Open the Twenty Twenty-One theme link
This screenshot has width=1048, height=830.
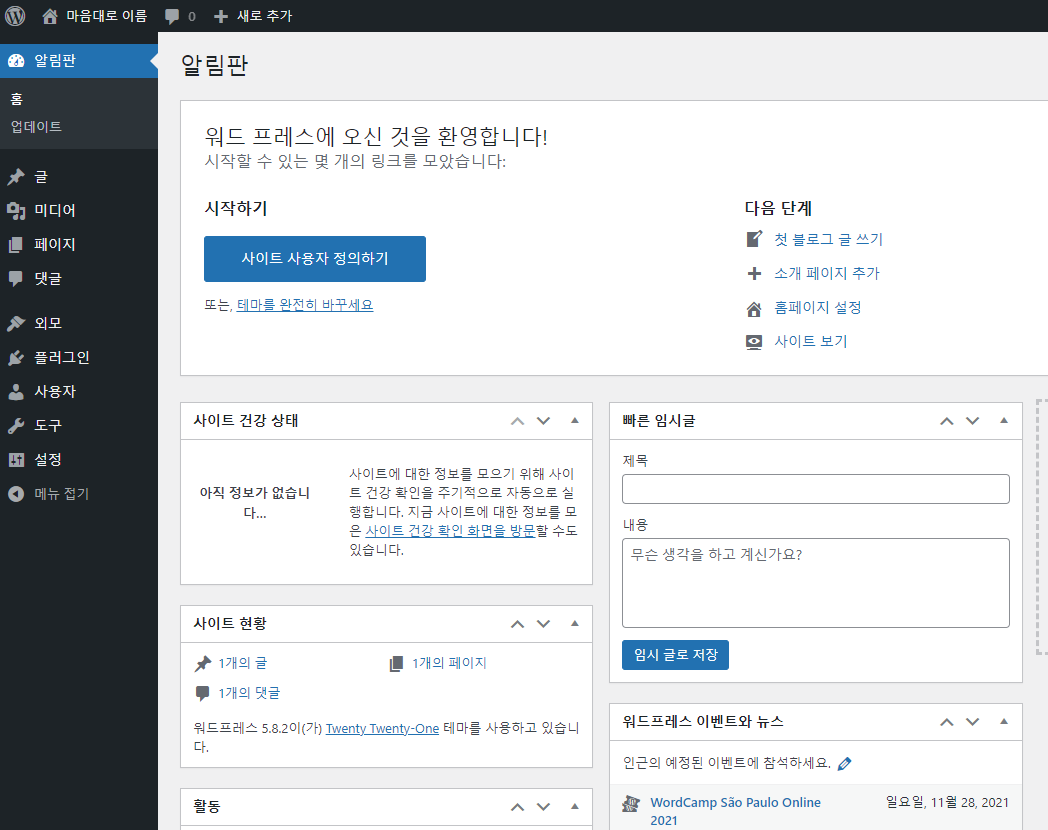[382, 728]
